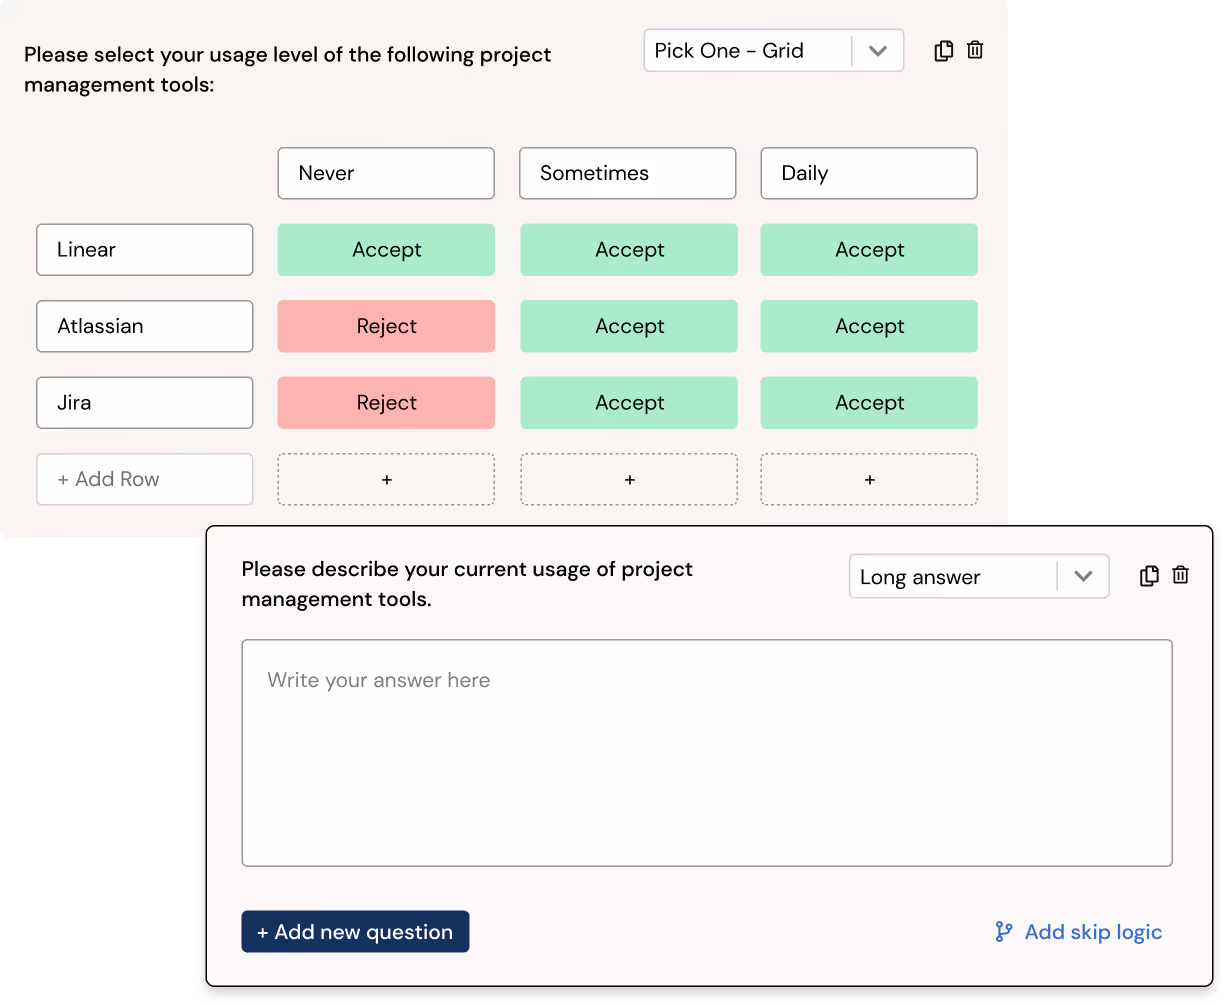1226x1005 pixels.
Task: Click the Add Row button
Action: 144,479
